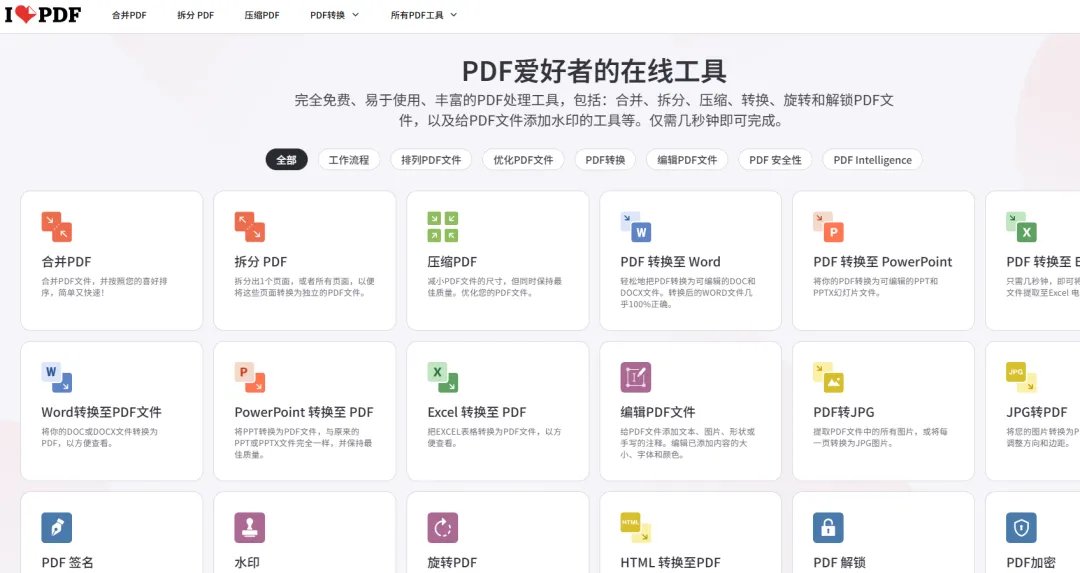The width and height of the screenshot is (1080, 573).
Task: Select the 排列PDF文件 filter tab
Action: [x=431, y=160]
